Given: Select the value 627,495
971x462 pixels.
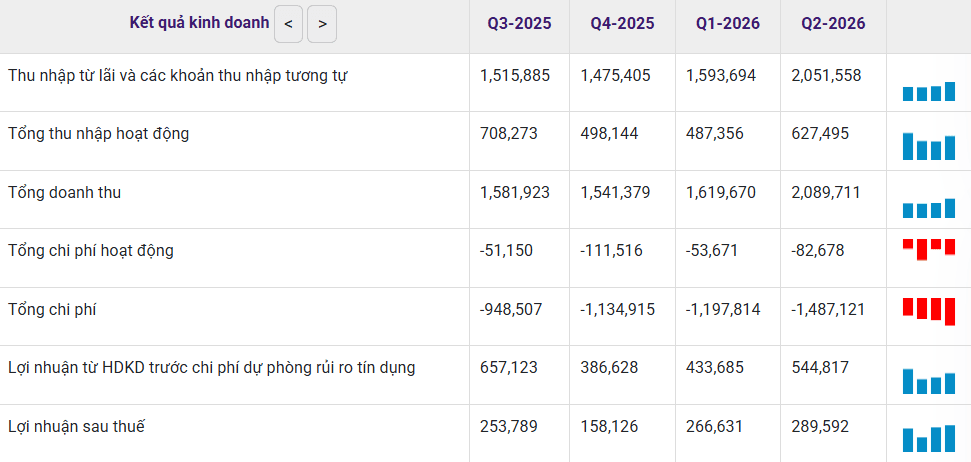Looking at the screenshot, I should (x=820, y=134).
